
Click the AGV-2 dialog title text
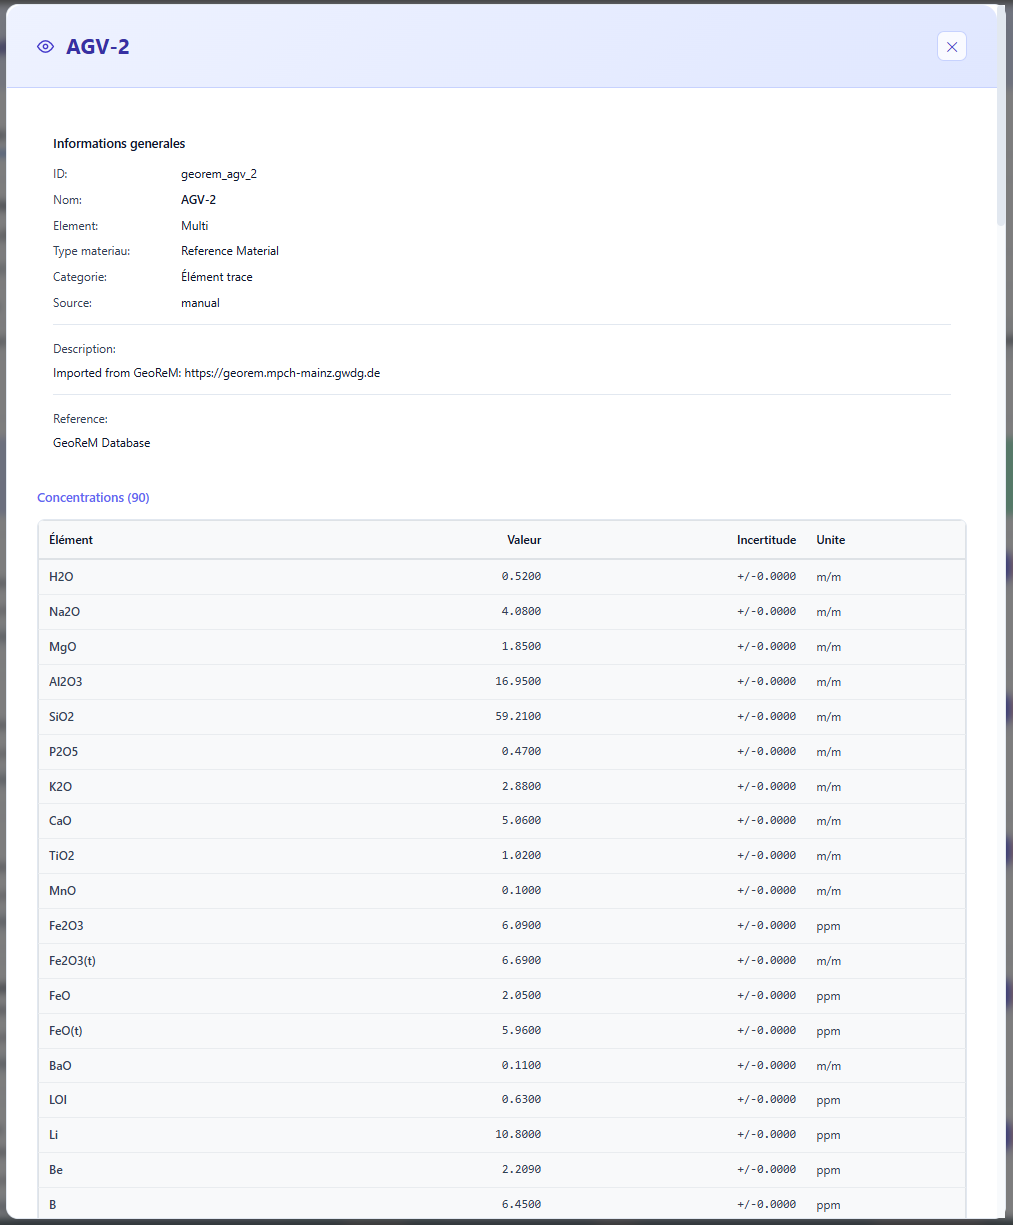point(98,47)
